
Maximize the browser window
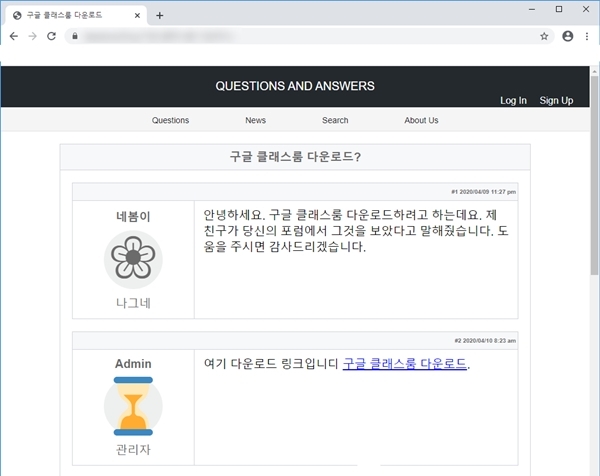[x=559, y=9]
